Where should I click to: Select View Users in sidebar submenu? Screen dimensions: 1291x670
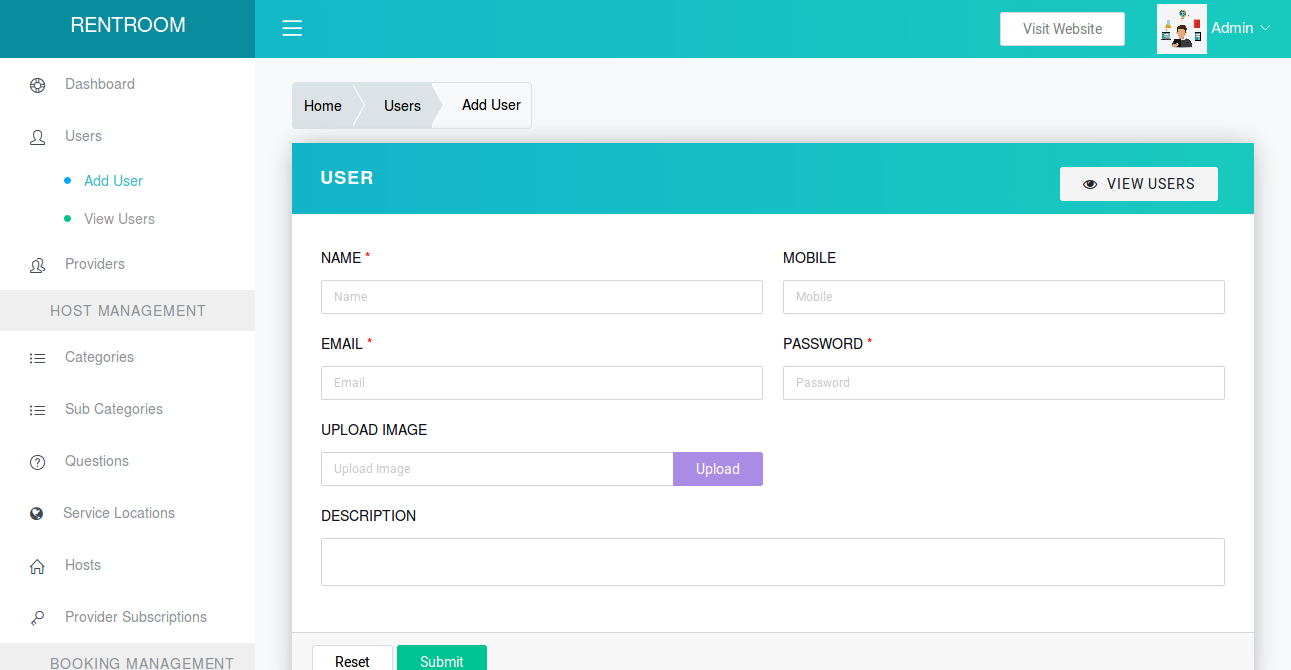[119, 219]
